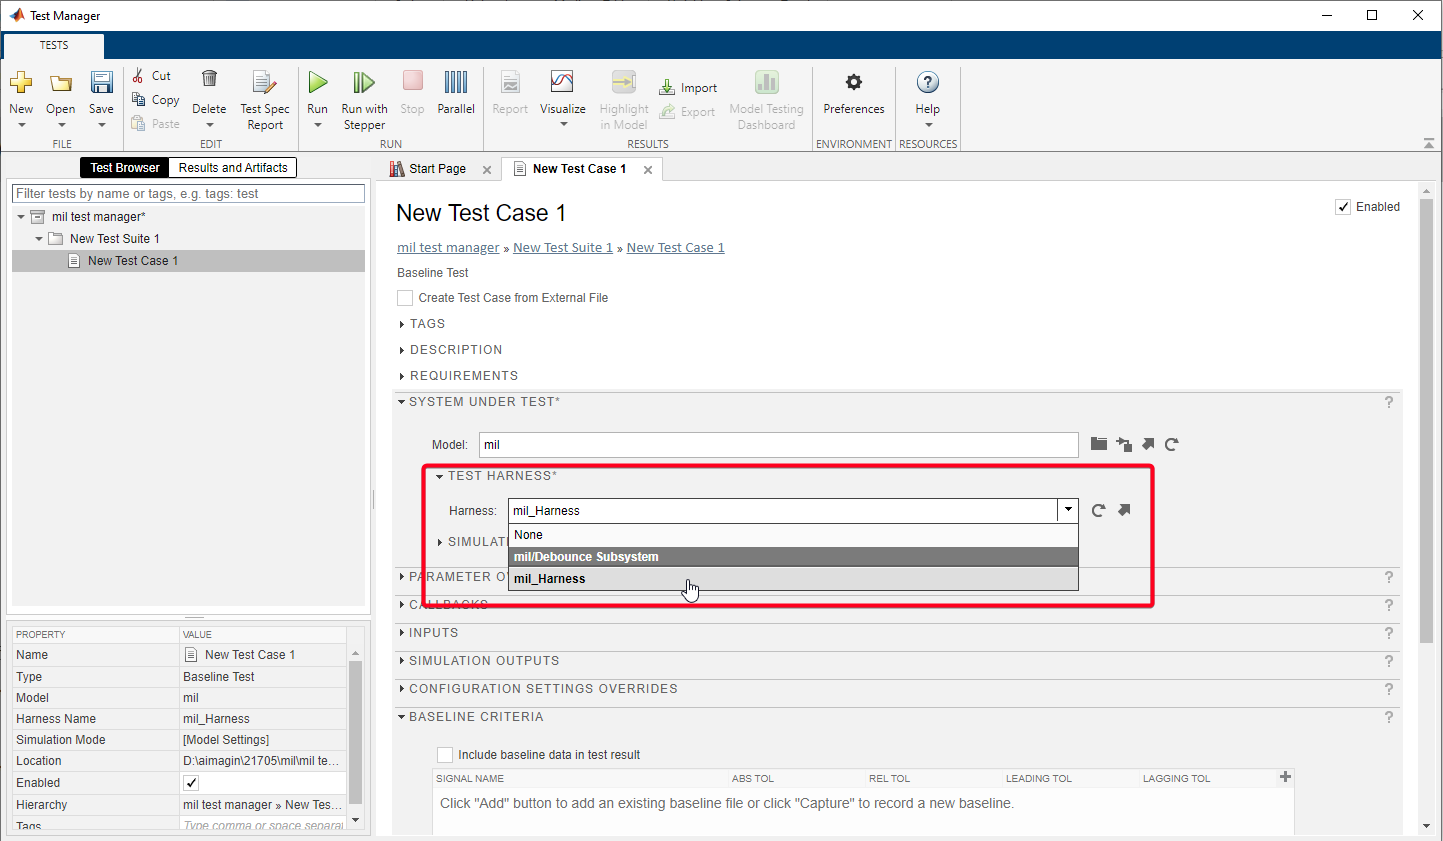Screen dimensions: 1443x841
Task: Enable Include baseline data in test result
Action: coord(445,755)
